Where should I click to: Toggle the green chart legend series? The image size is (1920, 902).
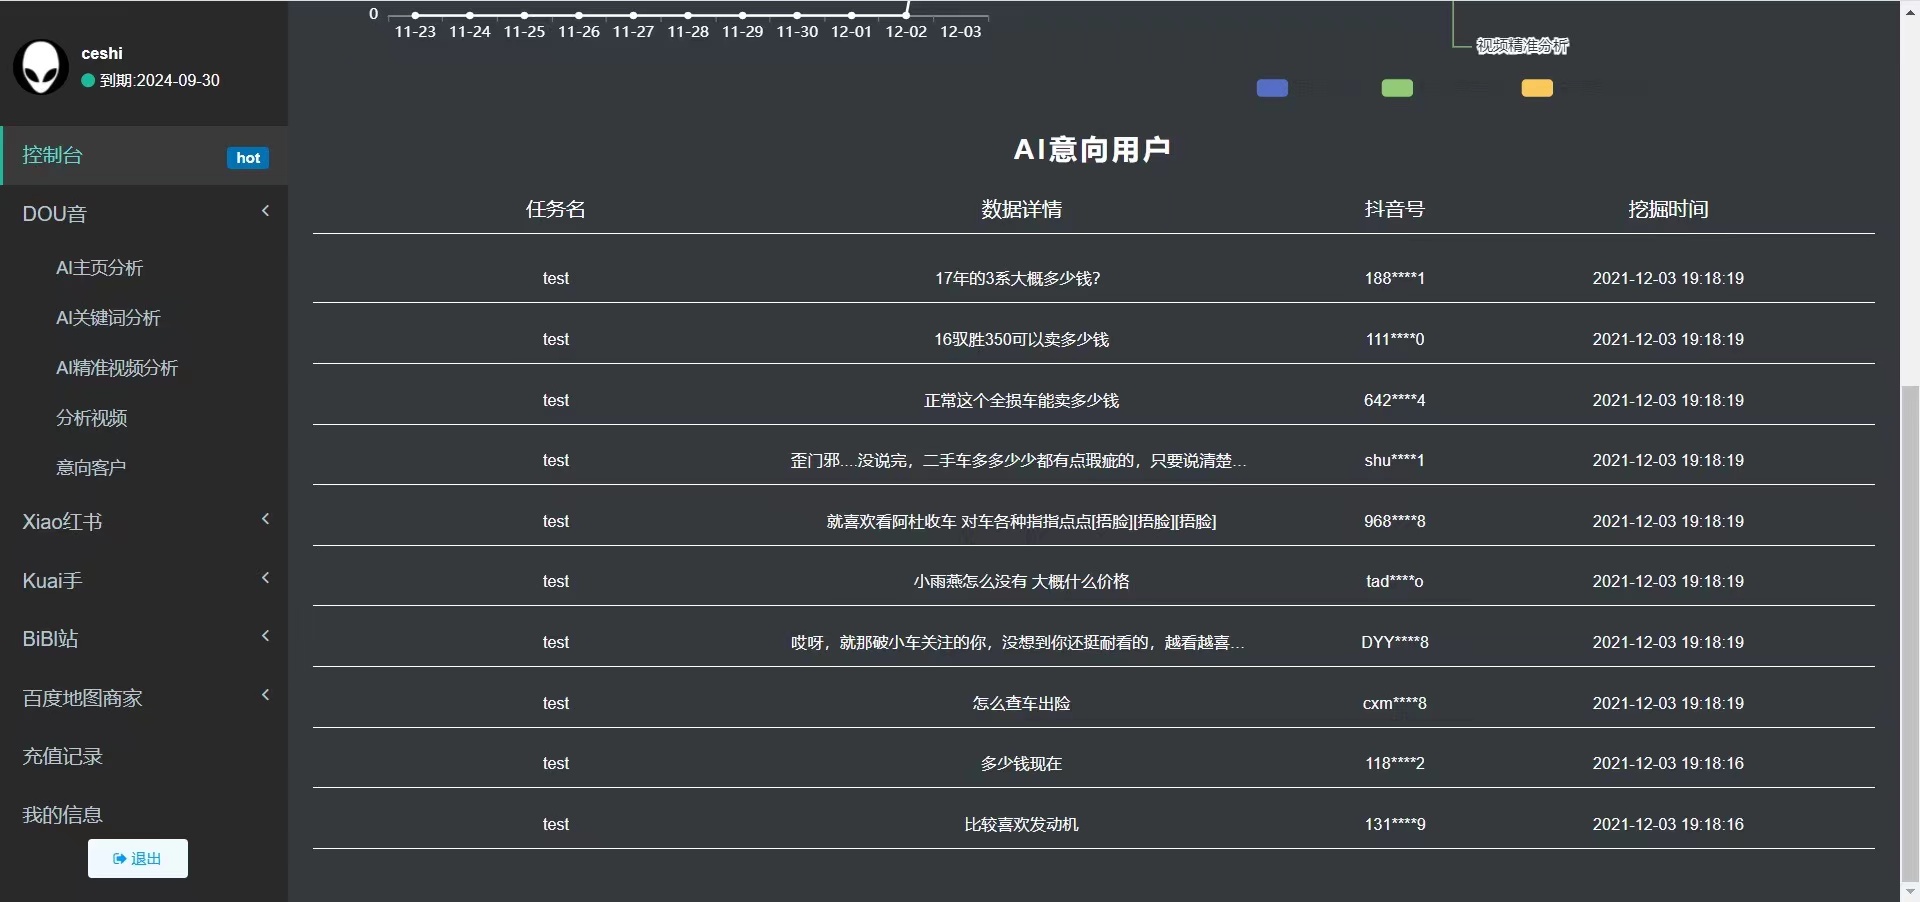(x=1397, y=88)
